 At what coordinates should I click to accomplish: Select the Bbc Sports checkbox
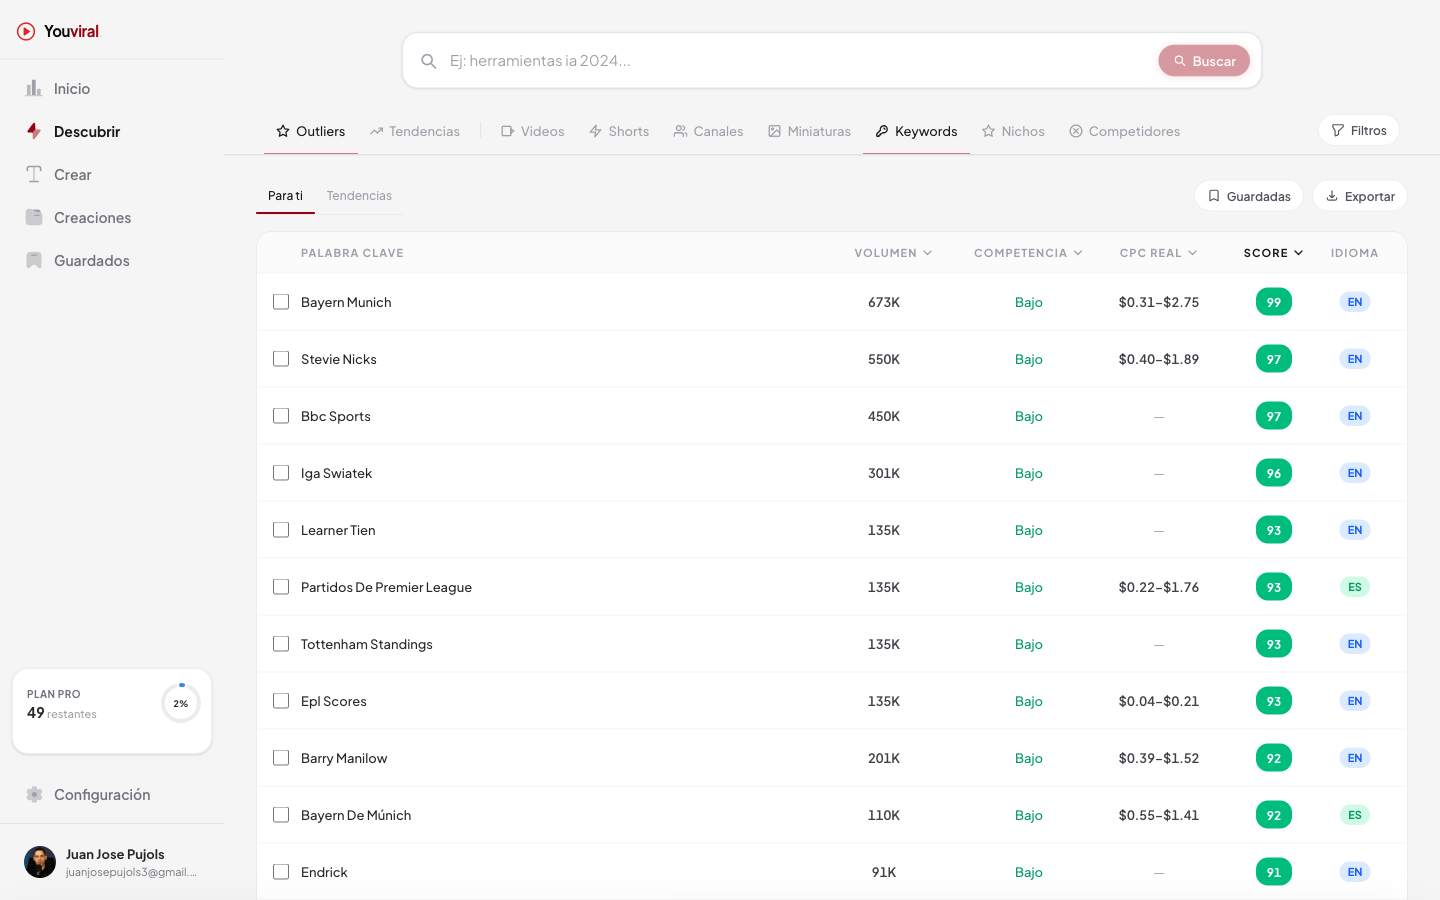tap(281, 416)
